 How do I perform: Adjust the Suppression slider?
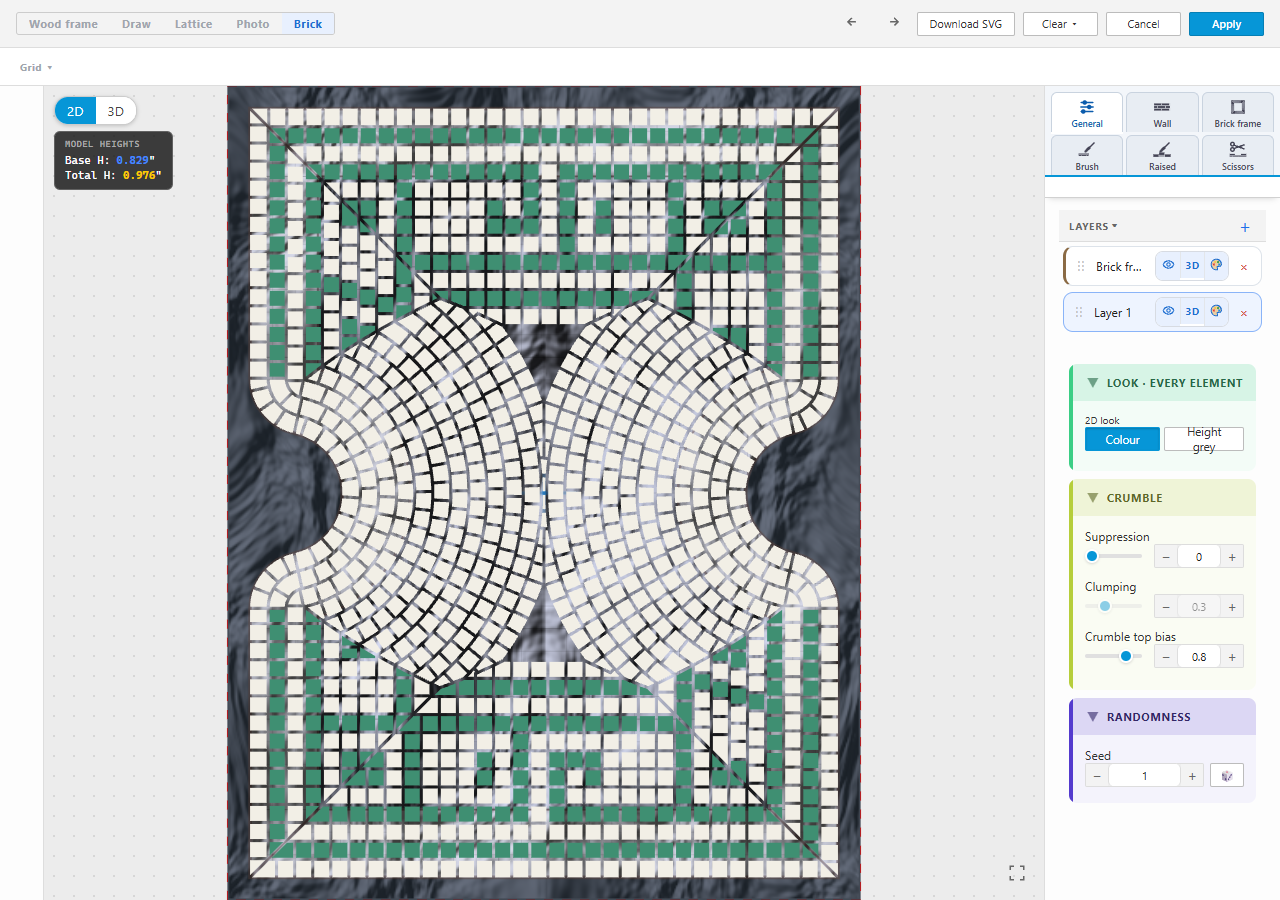click(x=1113, y=556)
